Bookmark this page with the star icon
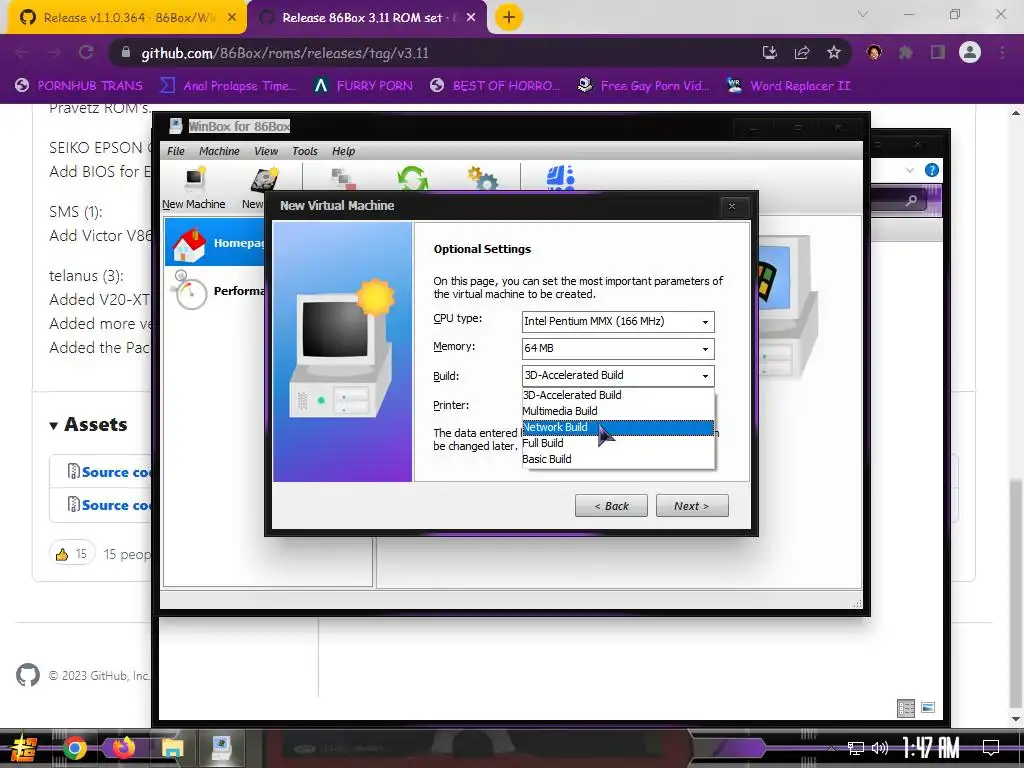This screenshot has height=768, width=1024. (834, 53)
